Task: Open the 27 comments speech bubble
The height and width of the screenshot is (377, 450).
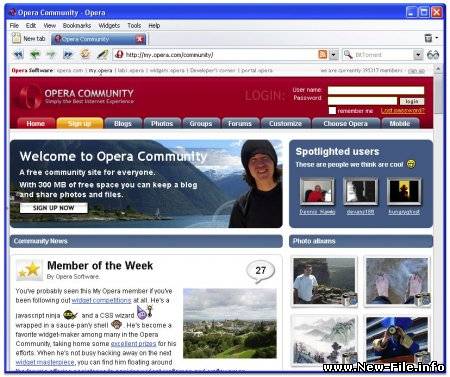Action: click(261, 271)
